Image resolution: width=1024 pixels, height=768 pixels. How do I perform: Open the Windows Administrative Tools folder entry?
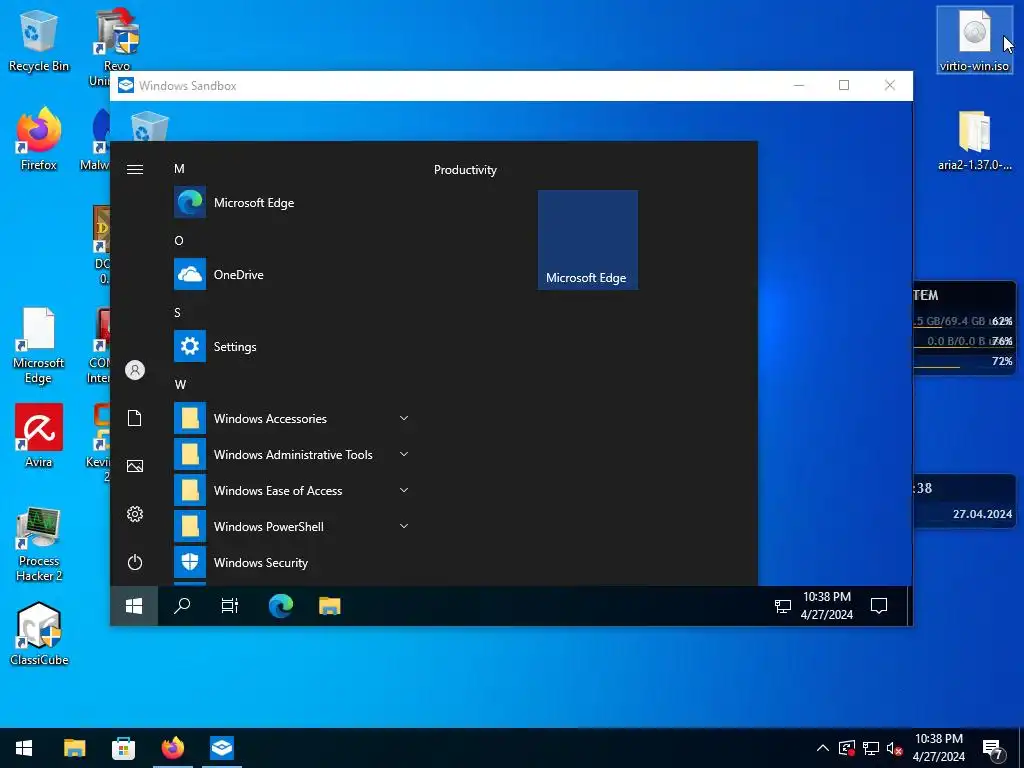(x=293, y=454)
